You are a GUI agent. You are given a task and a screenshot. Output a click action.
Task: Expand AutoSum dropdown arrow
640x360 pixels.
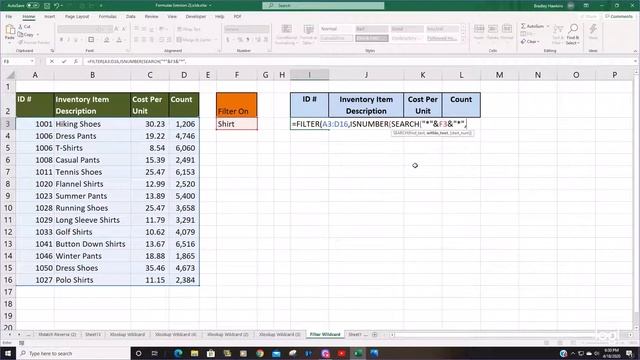[548, 27]
